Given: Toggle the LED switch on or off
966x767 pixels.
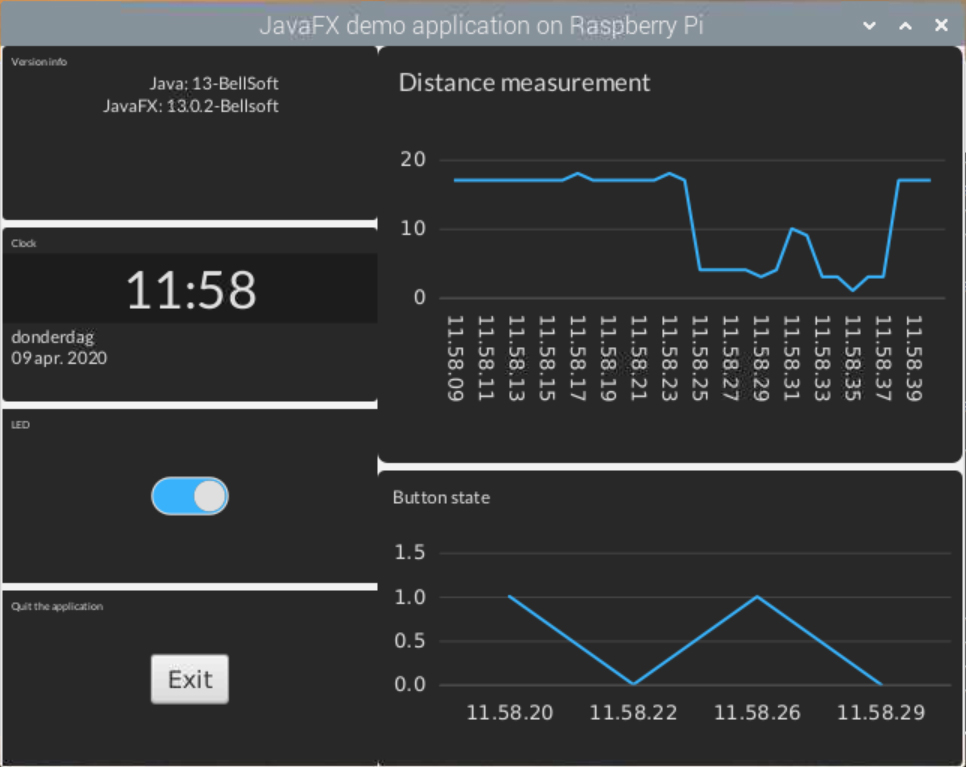Looking at the screenshot, I should click(x=189, y=495).
